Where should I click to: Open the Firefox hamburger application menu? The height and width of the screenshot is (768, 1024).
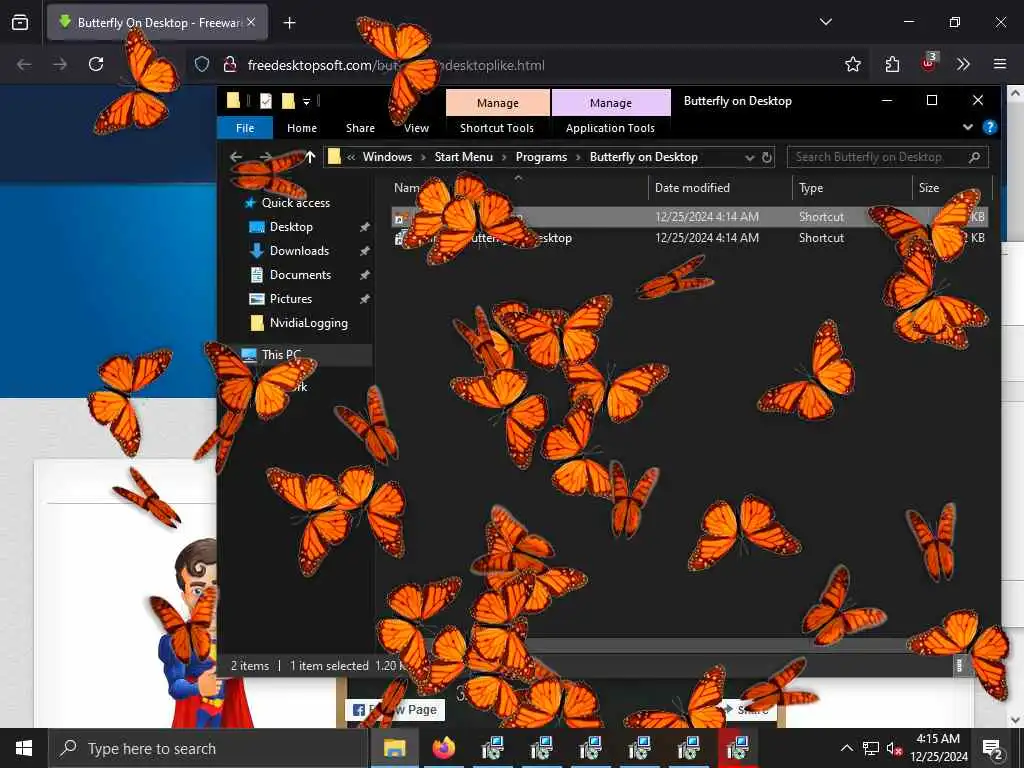[x=1000, y=64]
